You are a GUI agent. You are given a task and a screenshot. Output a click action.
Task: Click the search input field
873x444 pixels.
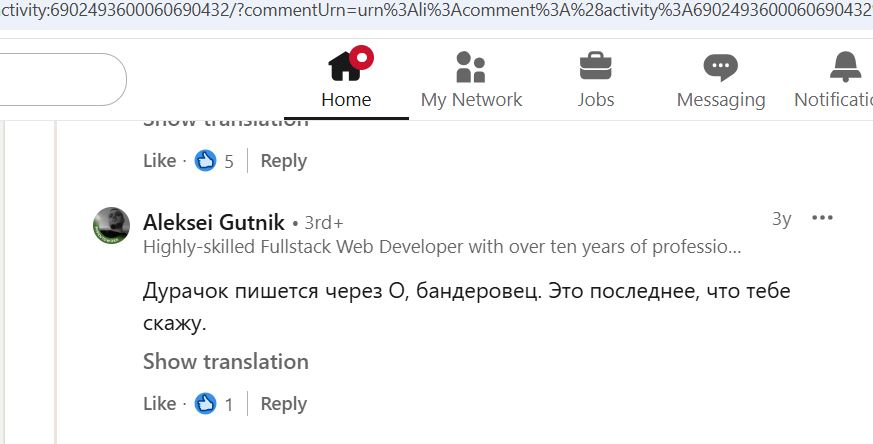[60, 79]
